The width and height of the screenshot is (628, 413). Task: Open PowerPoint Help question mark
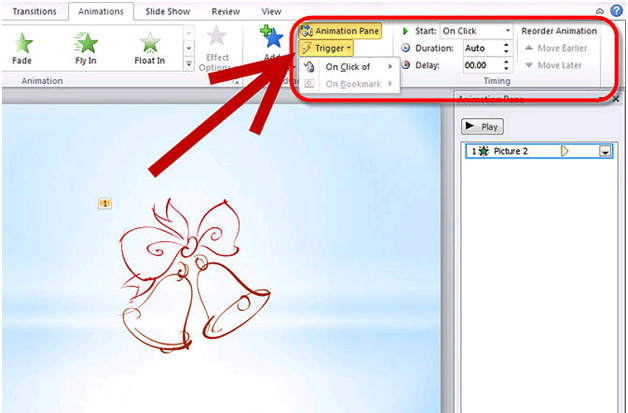(617, 11)
